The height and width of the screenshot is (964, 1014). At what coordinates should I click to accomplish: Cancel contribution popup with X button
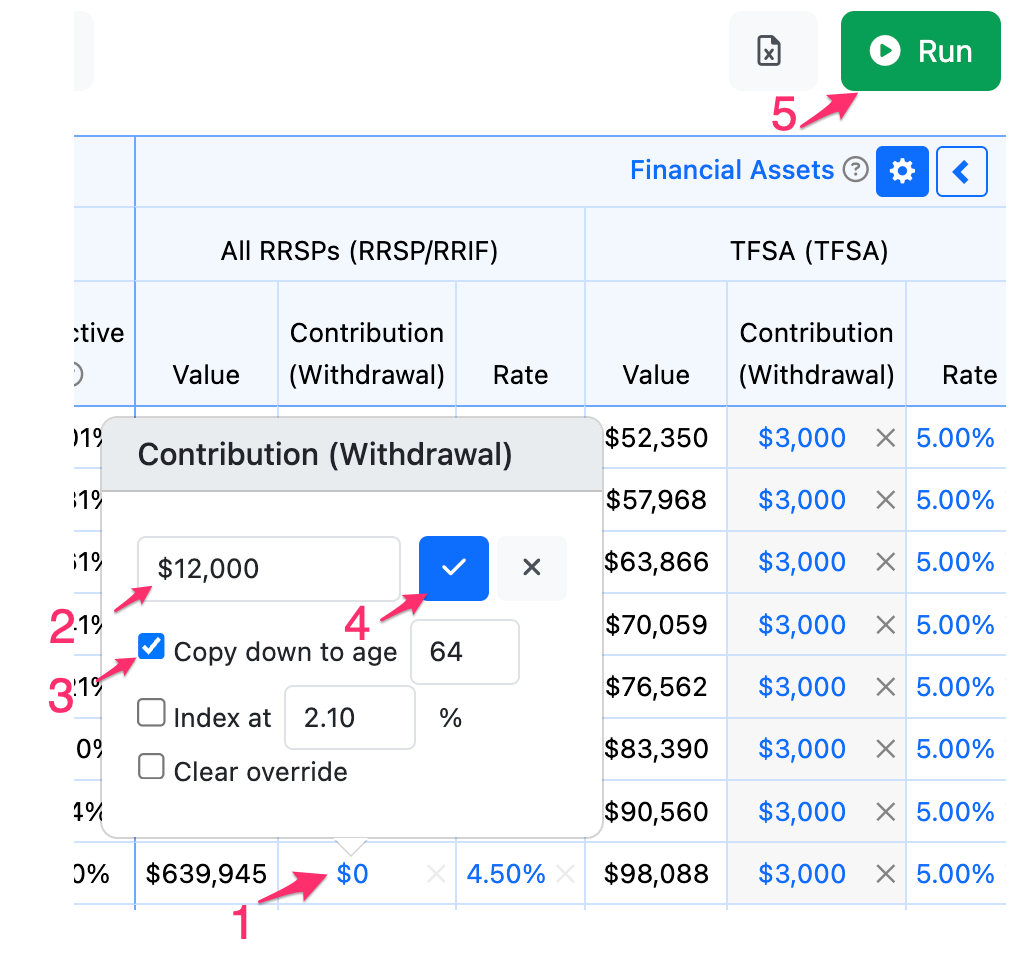532,568
